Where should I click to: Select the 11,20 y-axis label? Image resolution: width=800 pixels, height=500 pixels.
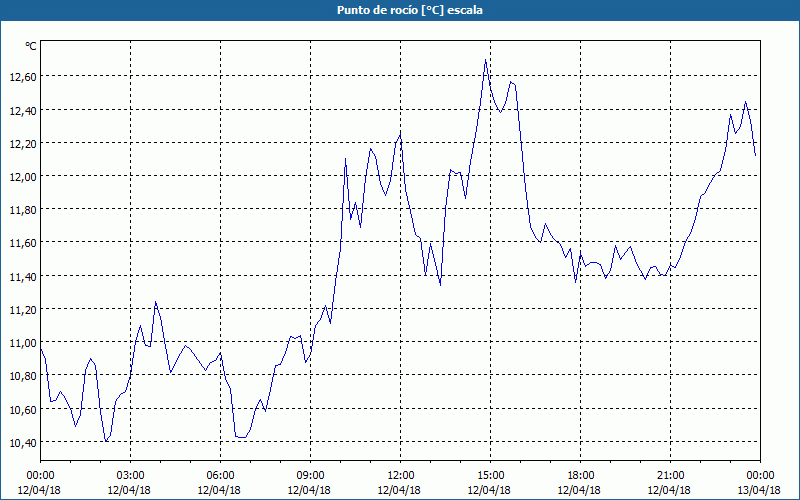[23, 309]
